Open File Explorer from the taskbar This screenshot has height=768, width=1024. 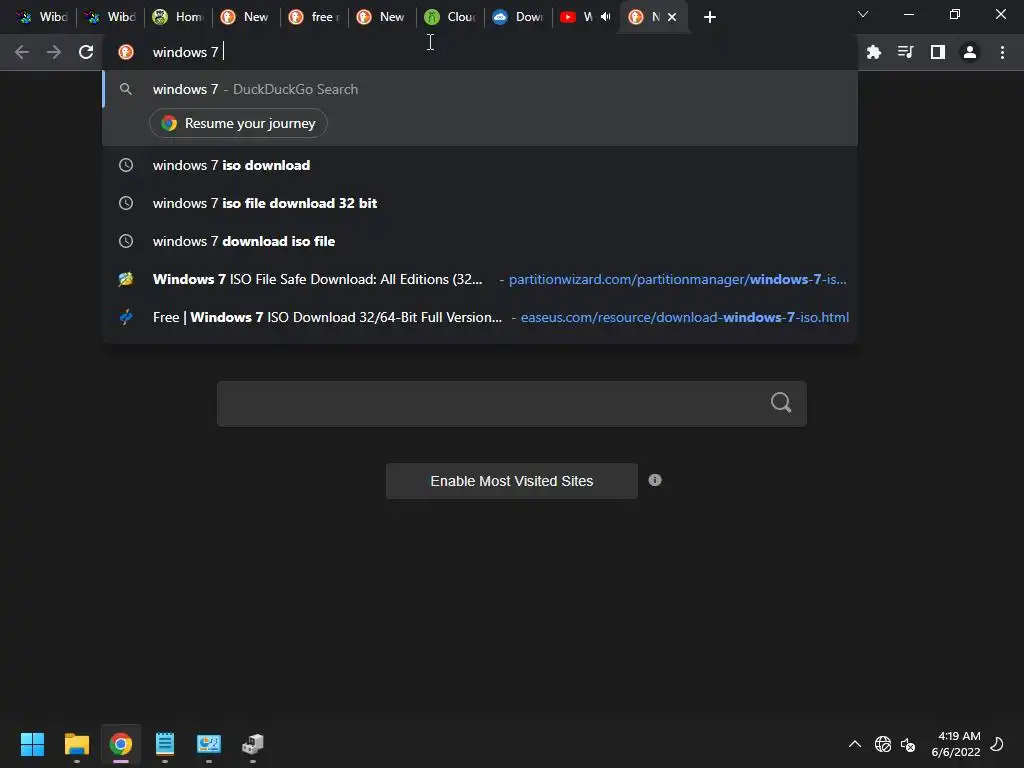point(76,744)
